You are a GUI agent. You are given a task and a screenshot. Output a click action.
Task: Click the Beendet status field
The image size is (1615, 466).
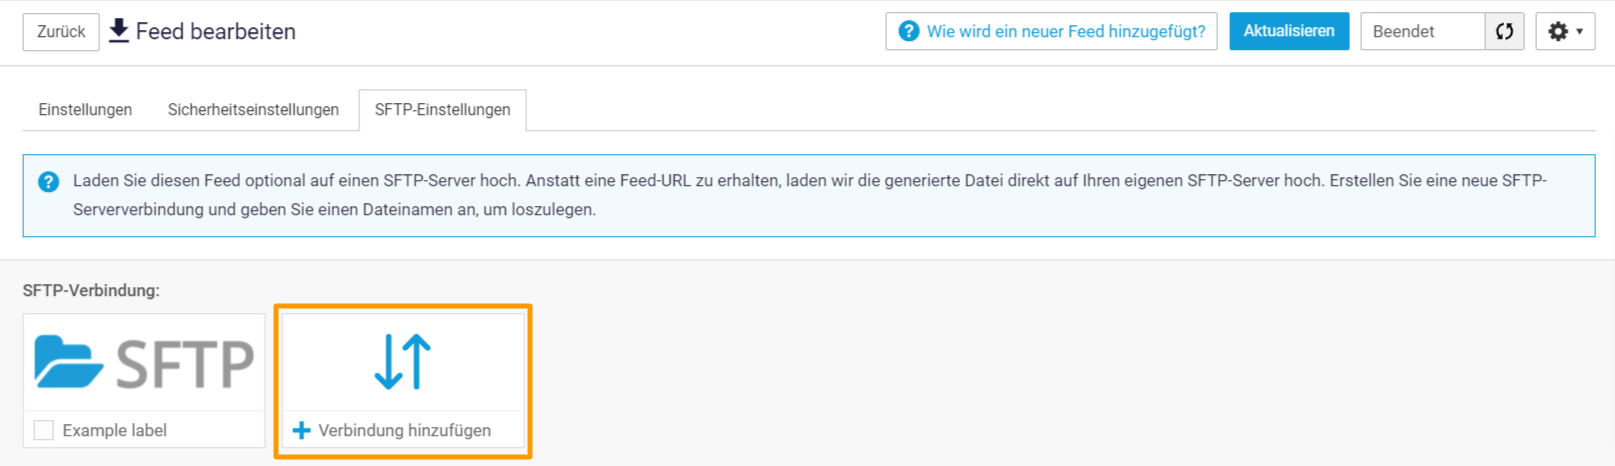[1422, 31]
